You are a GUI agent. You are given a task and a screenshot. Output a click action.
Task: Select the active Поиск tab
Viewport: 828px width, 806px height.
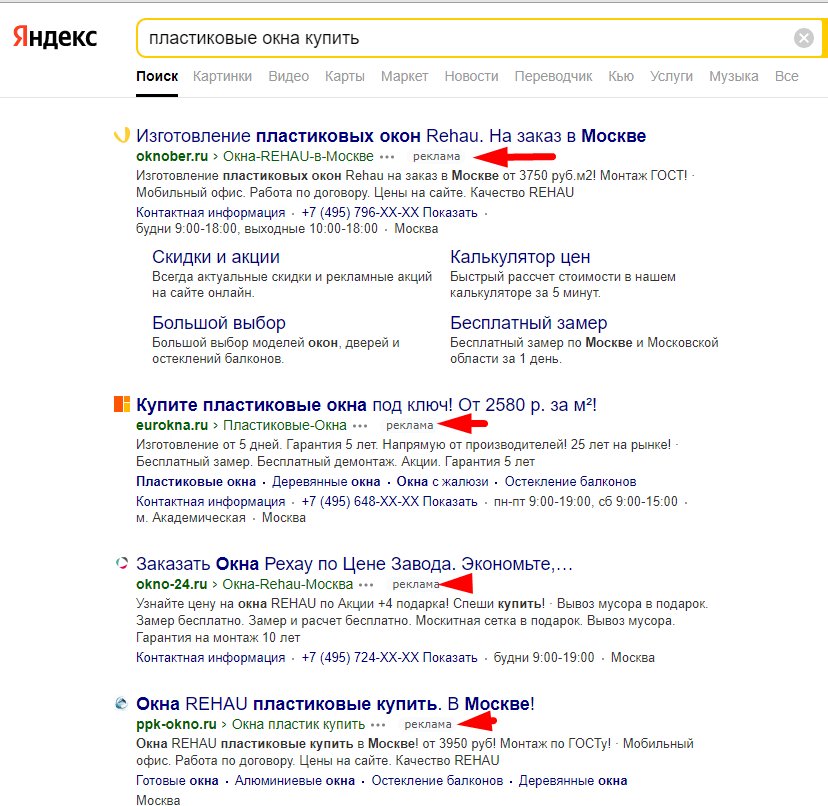click(157, 77)
